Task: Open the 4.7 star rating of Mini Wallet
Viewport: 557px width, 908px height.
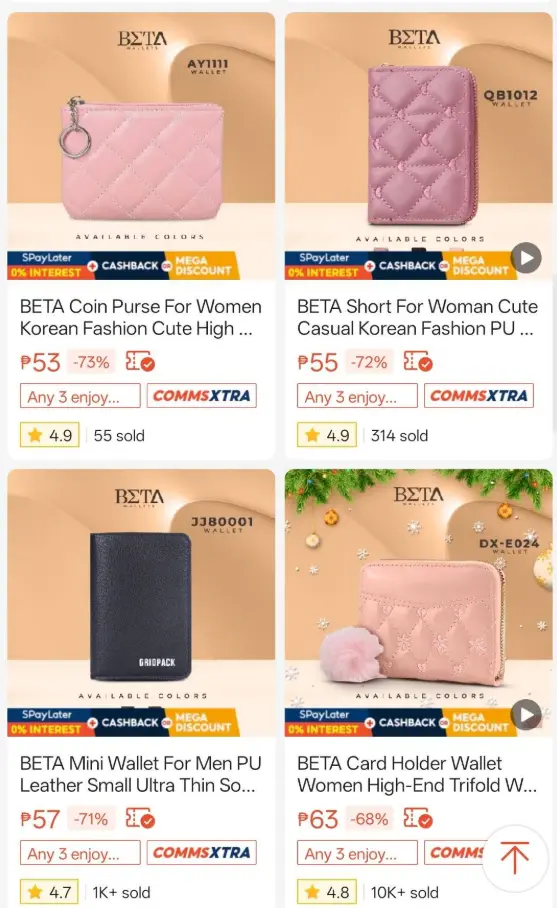Action: [50, 892]
